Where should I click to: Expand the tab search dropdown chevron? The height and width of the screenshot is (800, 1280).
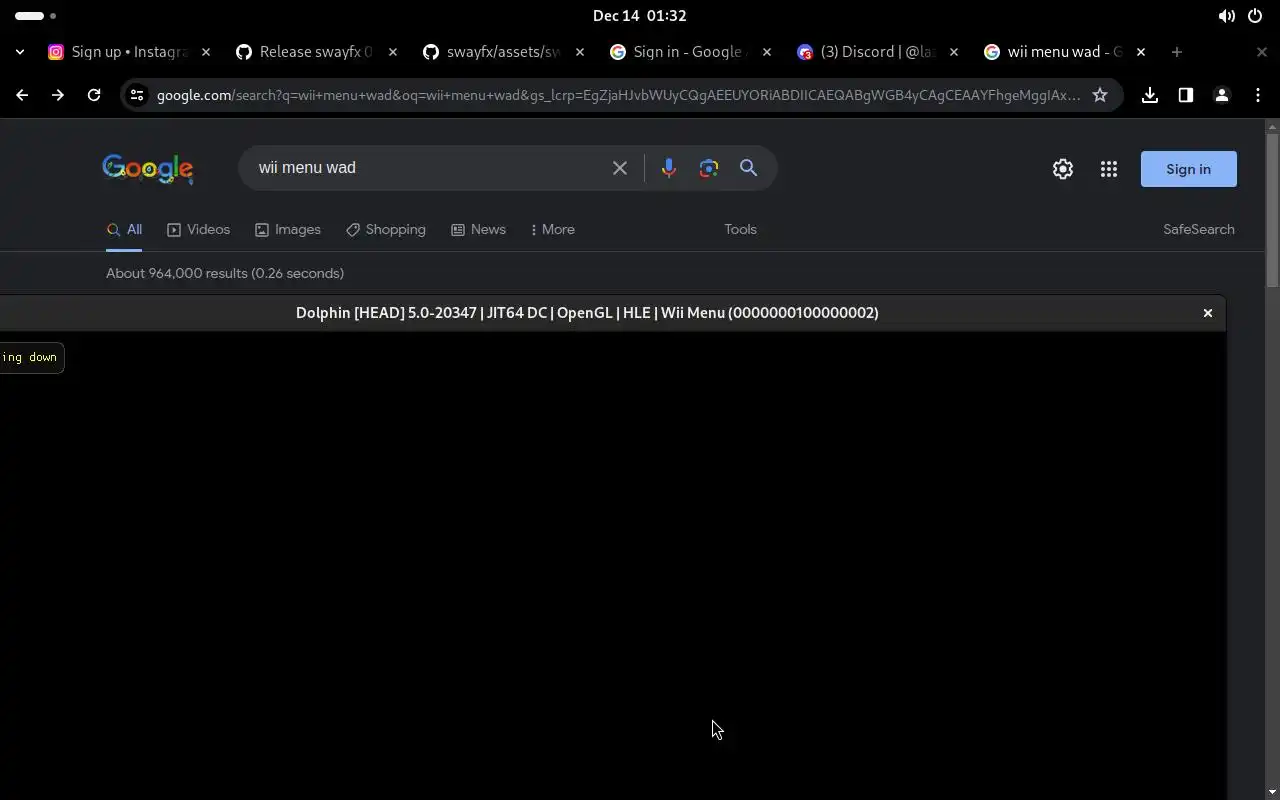click(20, 52)
